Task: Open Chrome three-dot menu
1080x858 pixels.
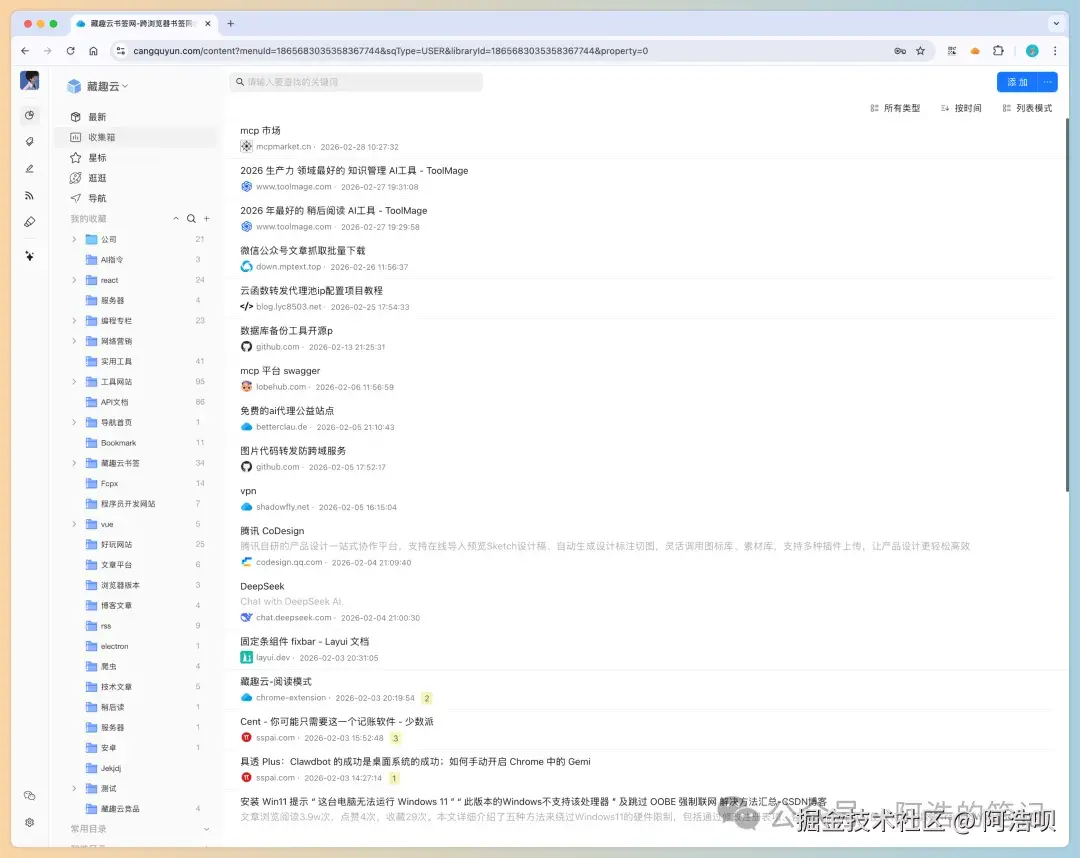Action: (x=1055, y=50)
